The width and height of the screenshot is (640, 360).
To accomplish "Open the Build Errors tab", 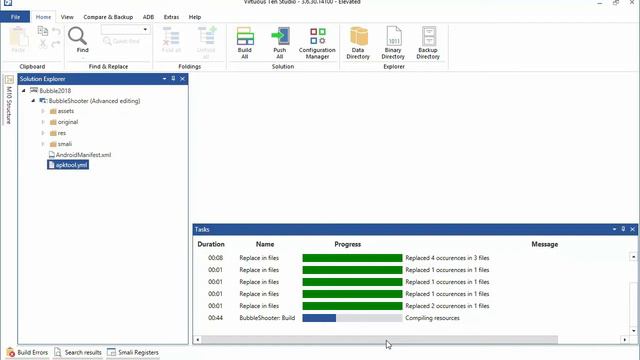I will pyautogui.click(x=27, y=352).
